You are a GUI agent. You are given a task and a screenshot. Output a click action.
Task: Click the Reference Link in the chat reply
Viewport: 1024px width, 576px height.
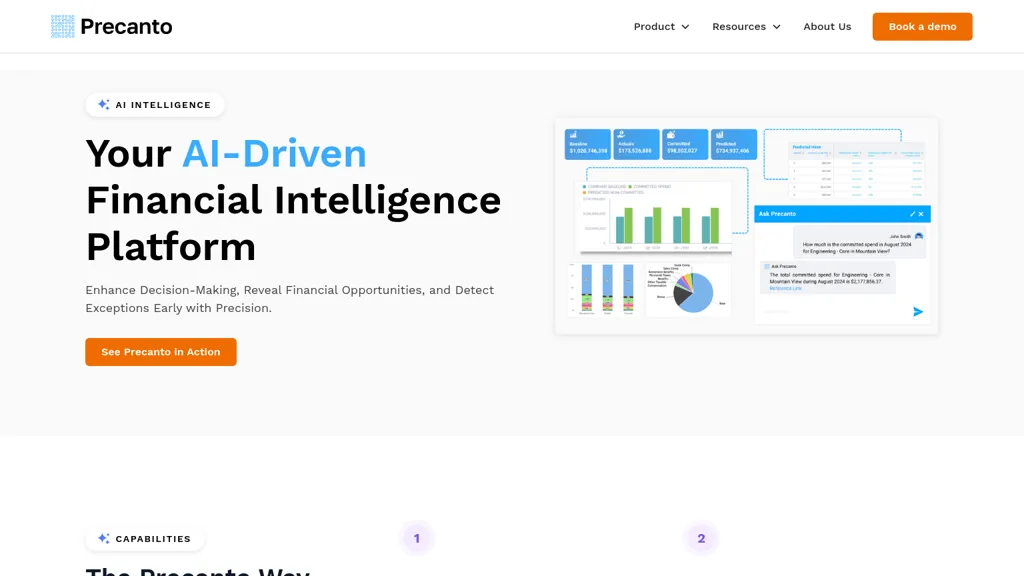pos(785,288)
